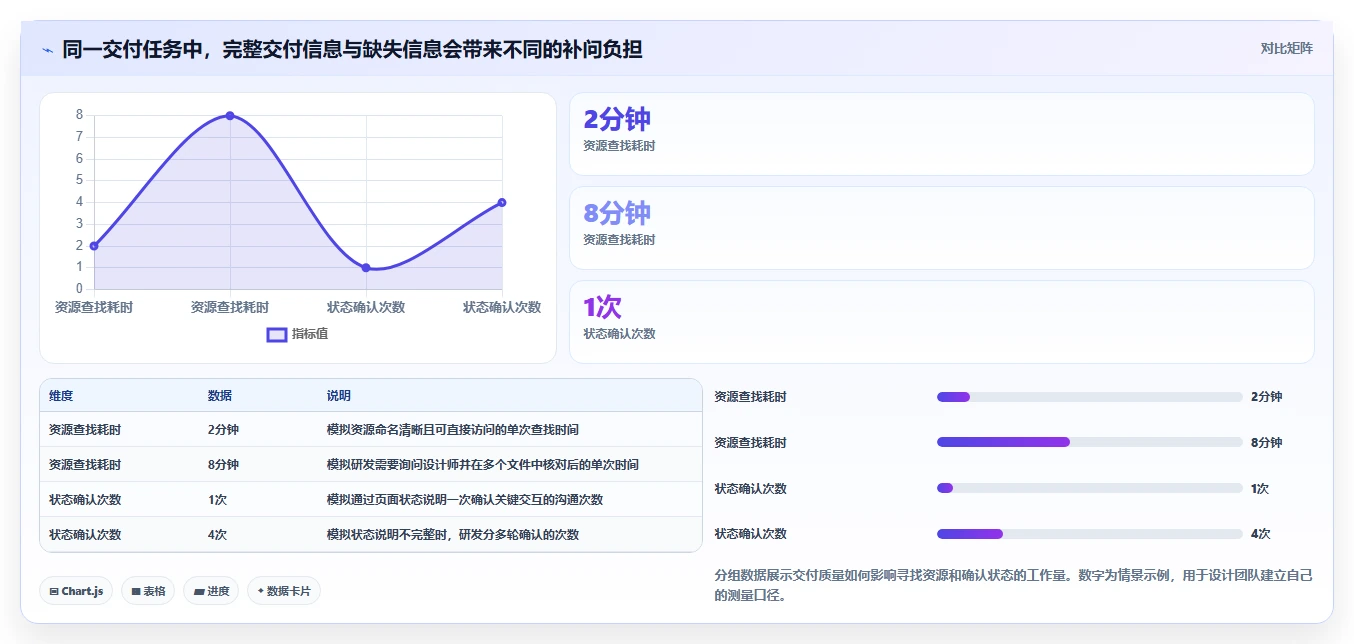The height and width of the screenshot is (644, 1354).
Task: Select the description starting 模拟研发需要询问设计师
Action: (483, 465)
